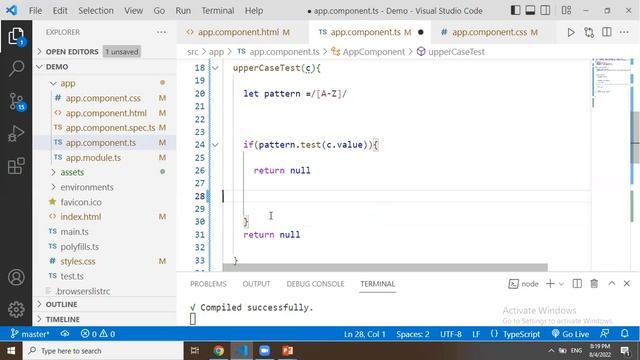Screen dimensions: 640x360
Task: Open the Run and Debug view
Action: [16, 133]
